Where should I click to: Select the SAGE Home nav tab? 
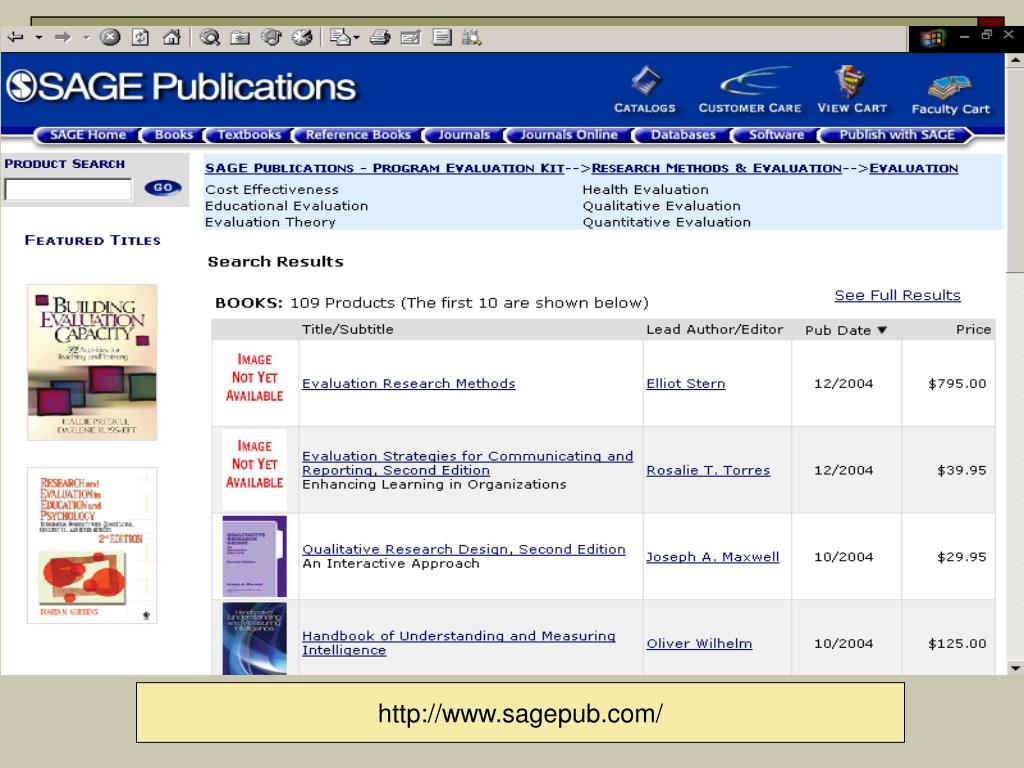(88, 135)
